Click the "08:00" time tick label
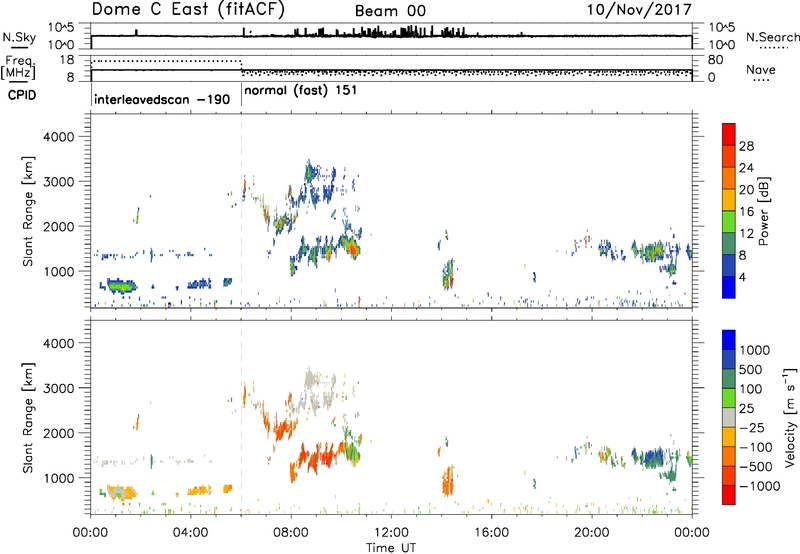The height and width of the screenshot is (554, 800). pos(291,533)
